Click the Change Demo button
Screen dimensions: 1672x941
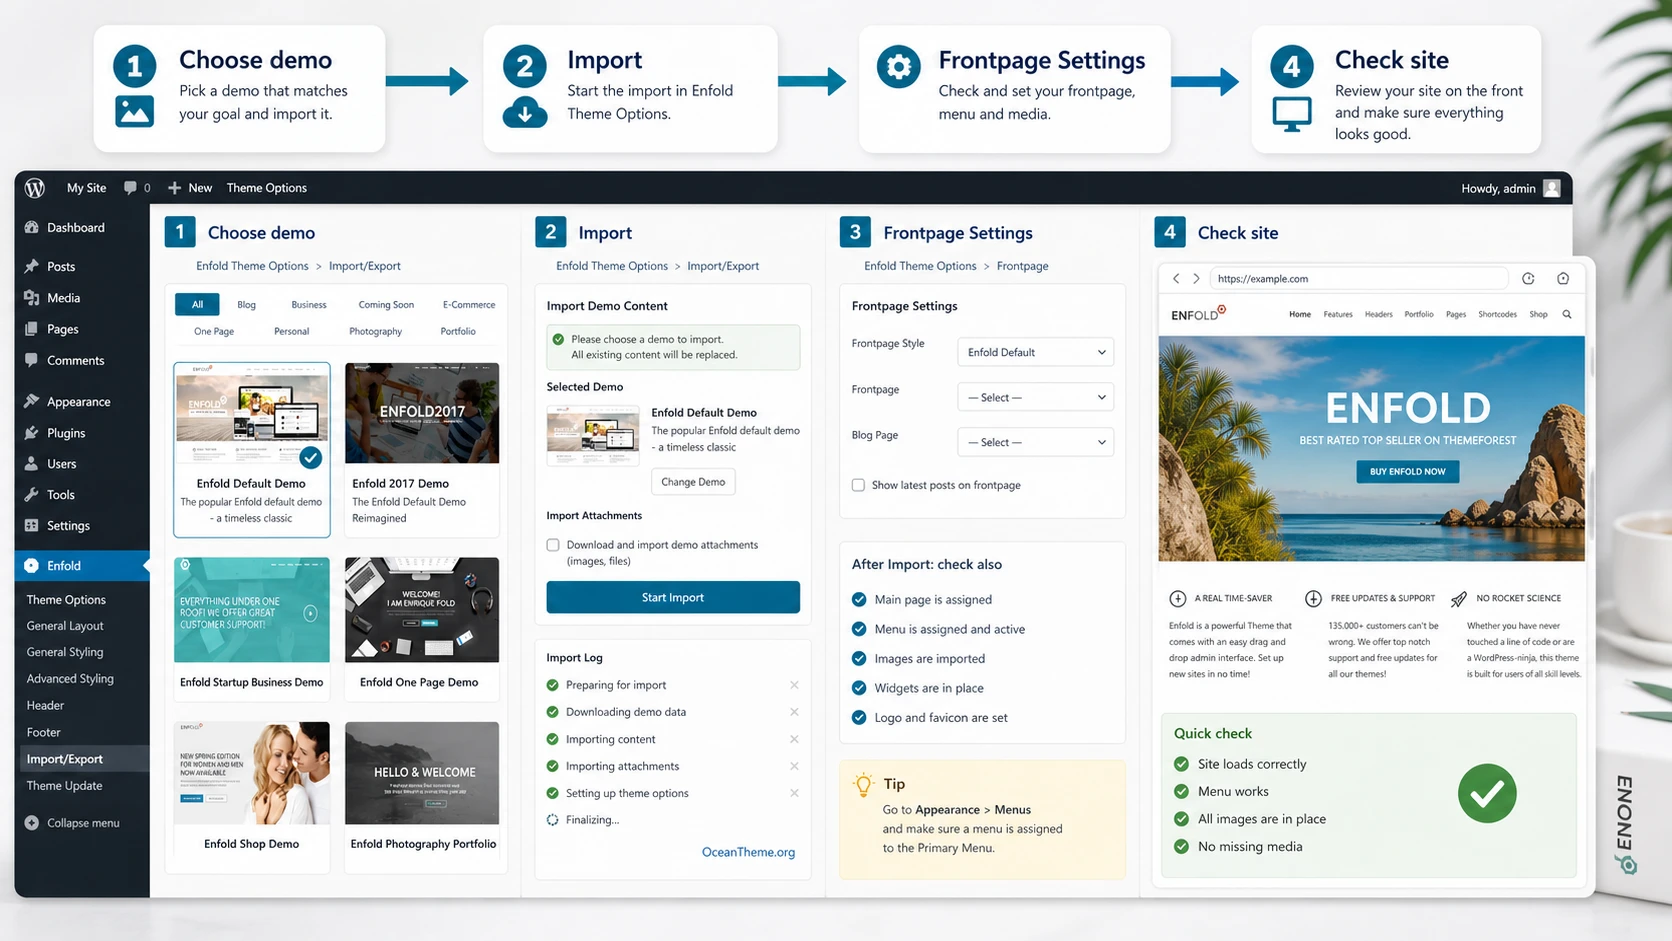pos(693,482)
